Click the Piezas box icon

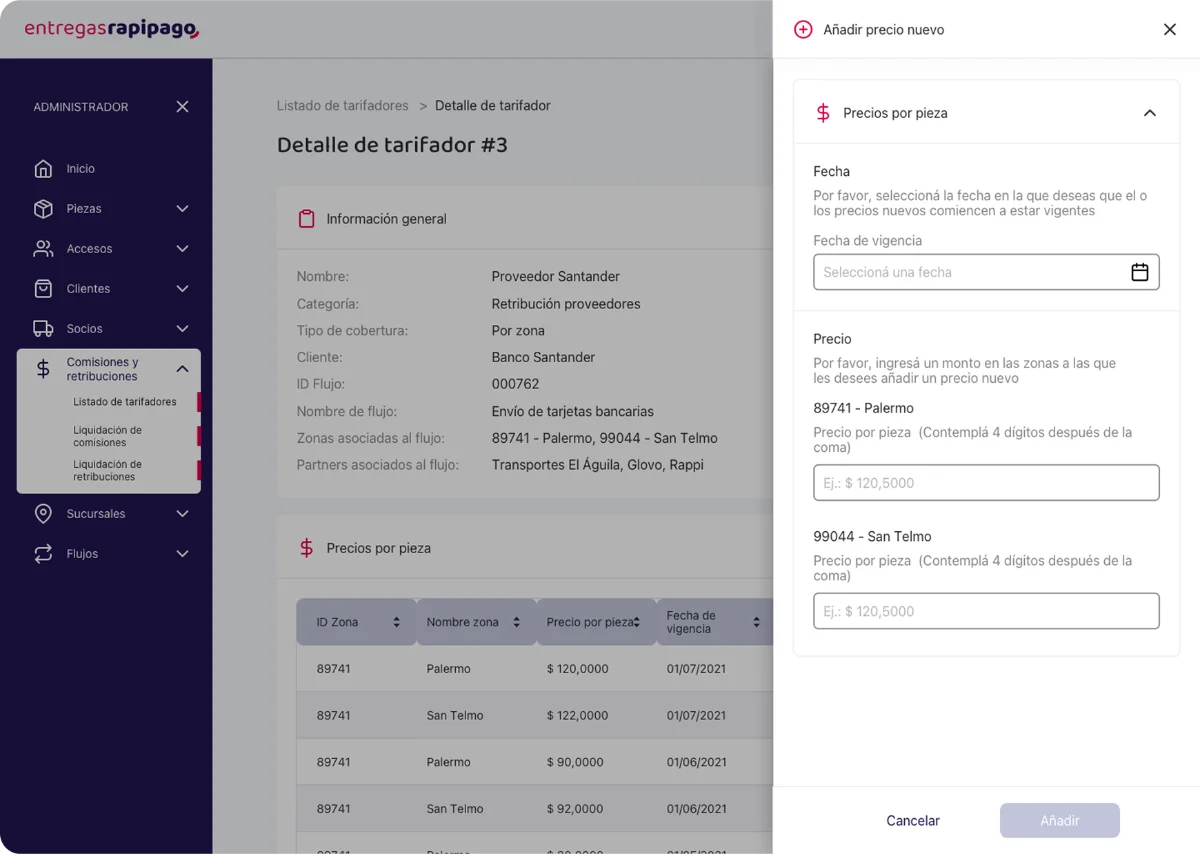[43, 208]
